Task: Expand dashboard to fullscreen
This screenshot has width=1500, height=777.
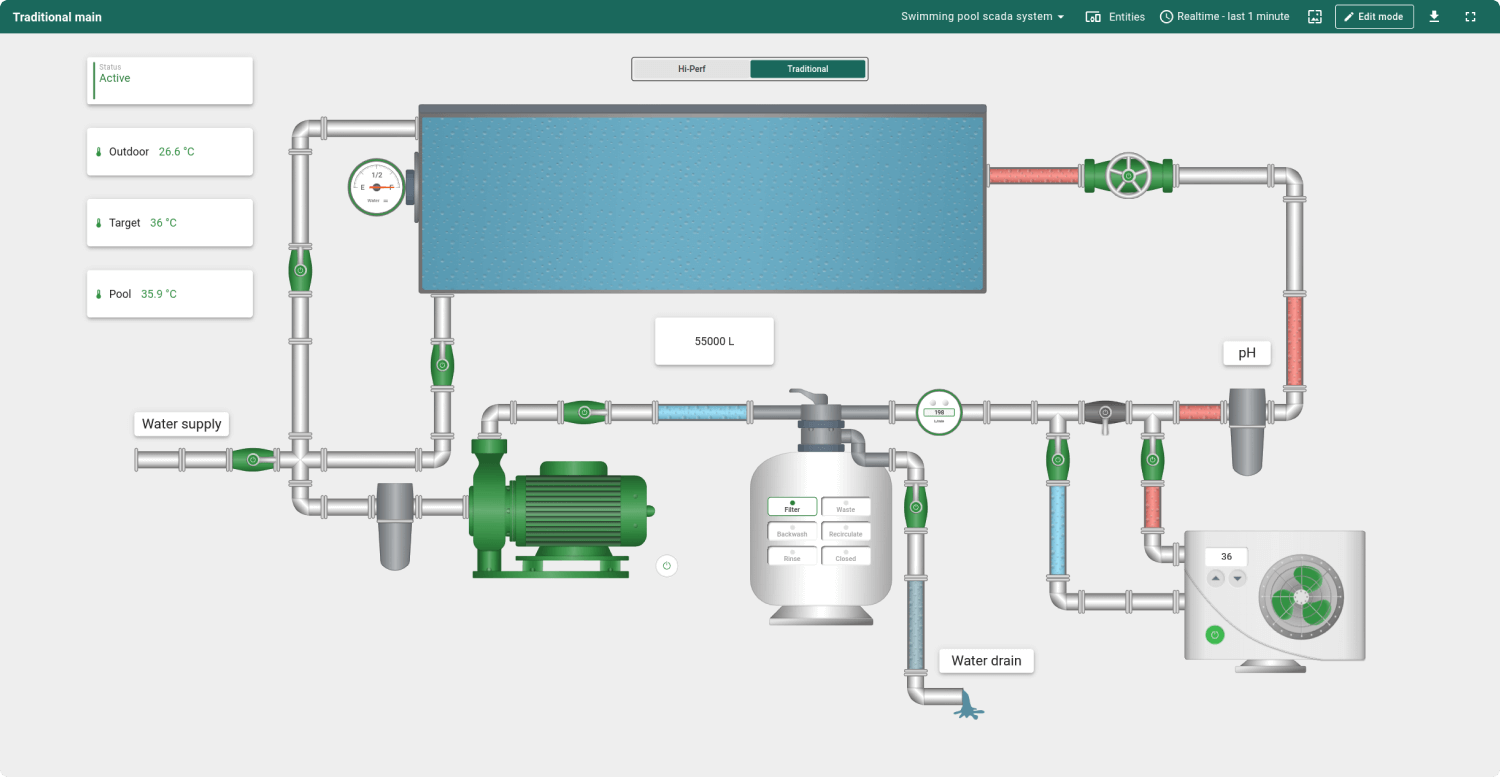Action: (1470, 17)
